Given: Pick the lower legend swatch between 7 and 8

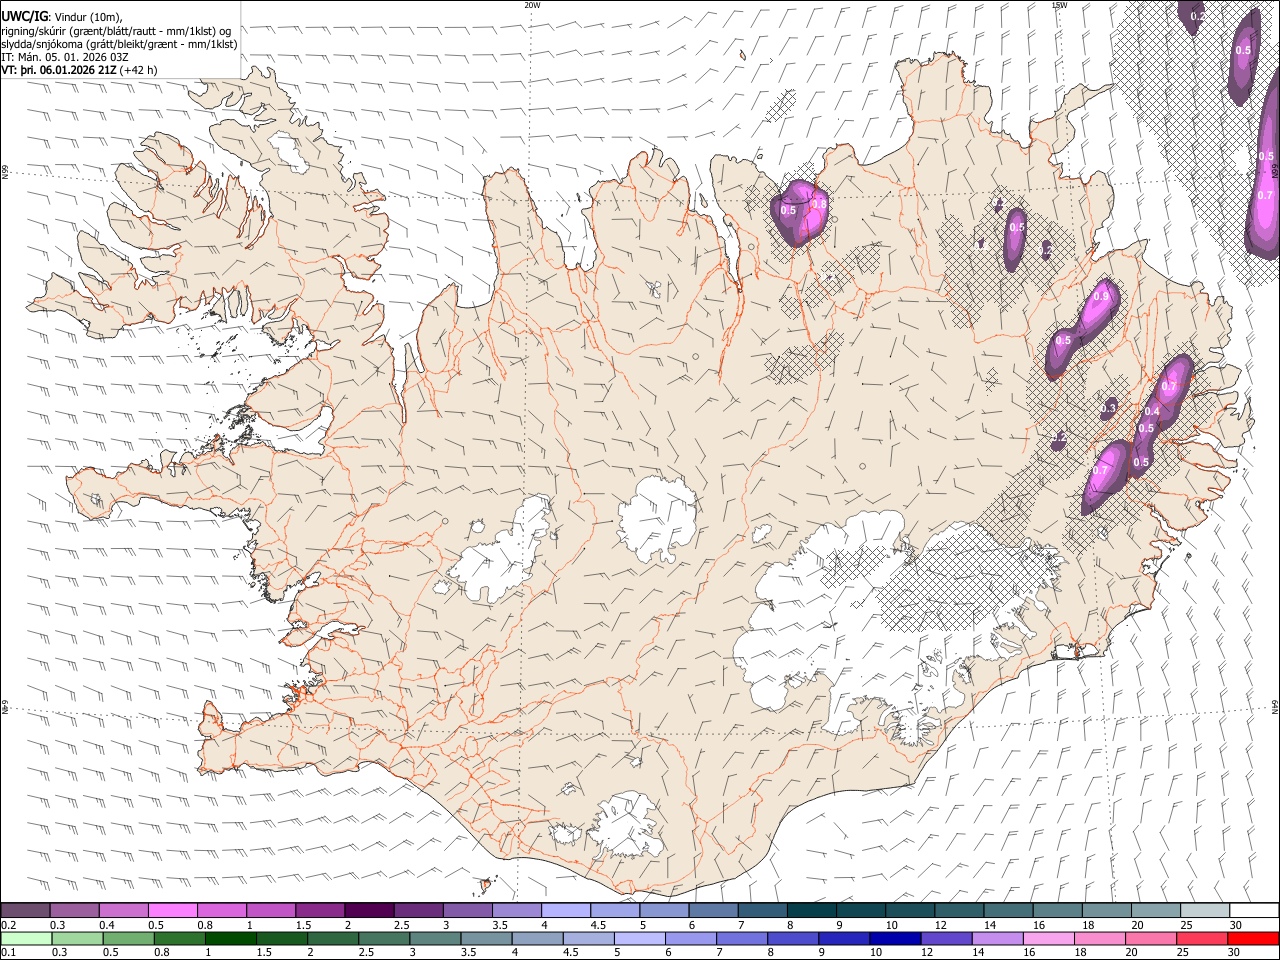Looking at the screenshot, I should click(x=741, y=938).
